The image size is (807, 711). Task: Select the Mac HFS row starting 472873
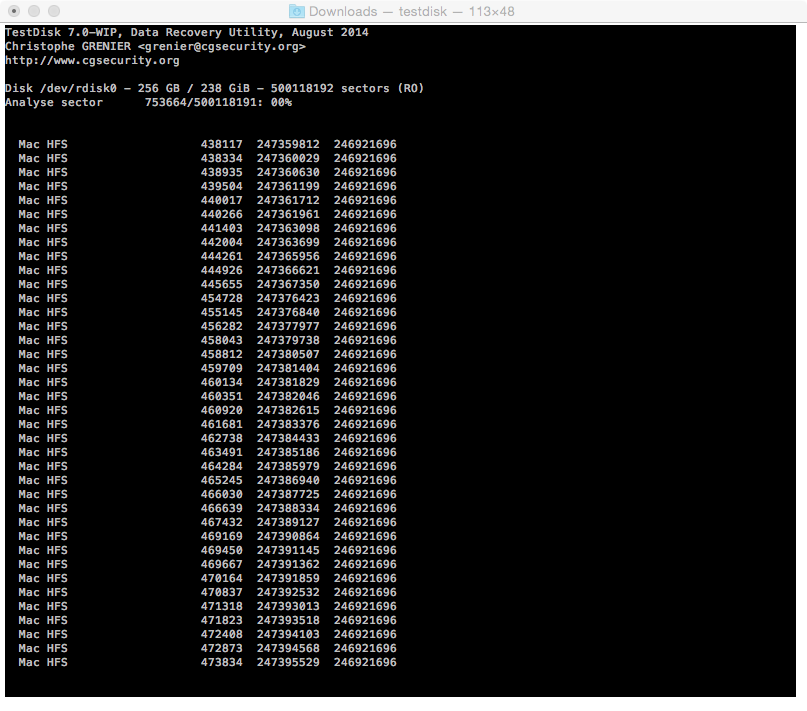(207, 648)
